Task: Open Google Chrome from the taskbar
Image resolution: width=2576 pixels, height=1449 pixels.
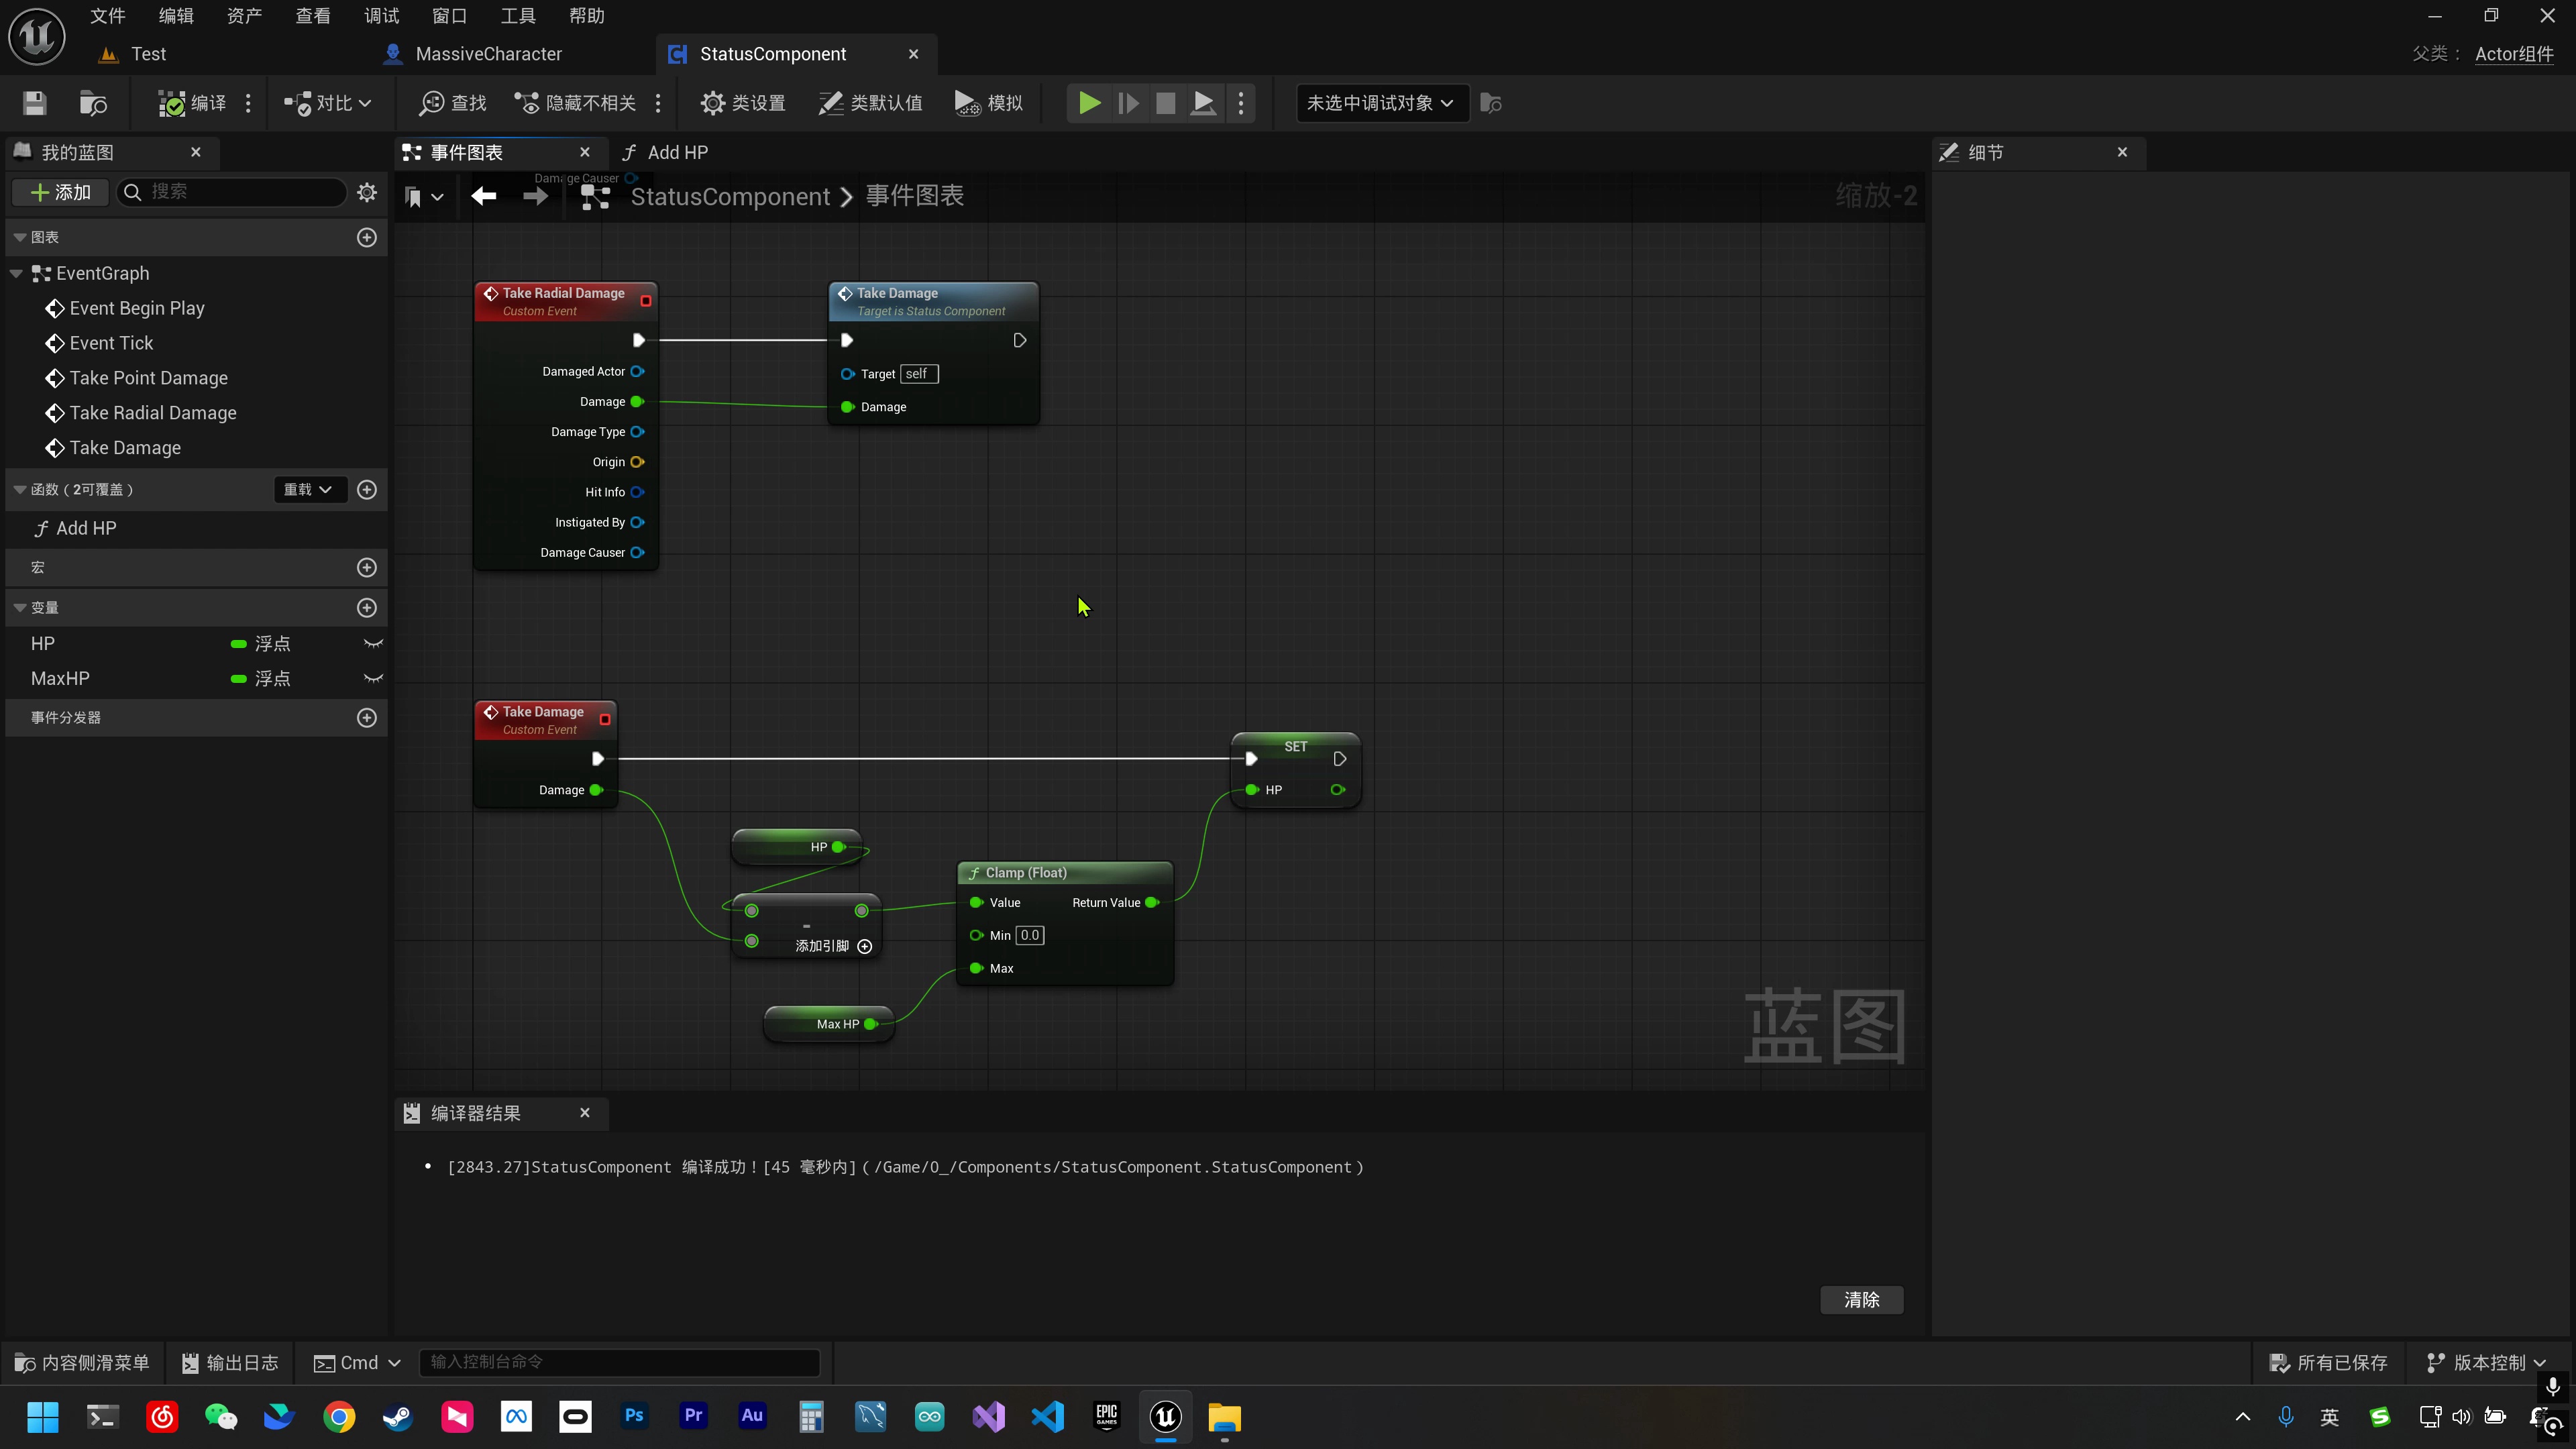Action: click(339, 1416)
